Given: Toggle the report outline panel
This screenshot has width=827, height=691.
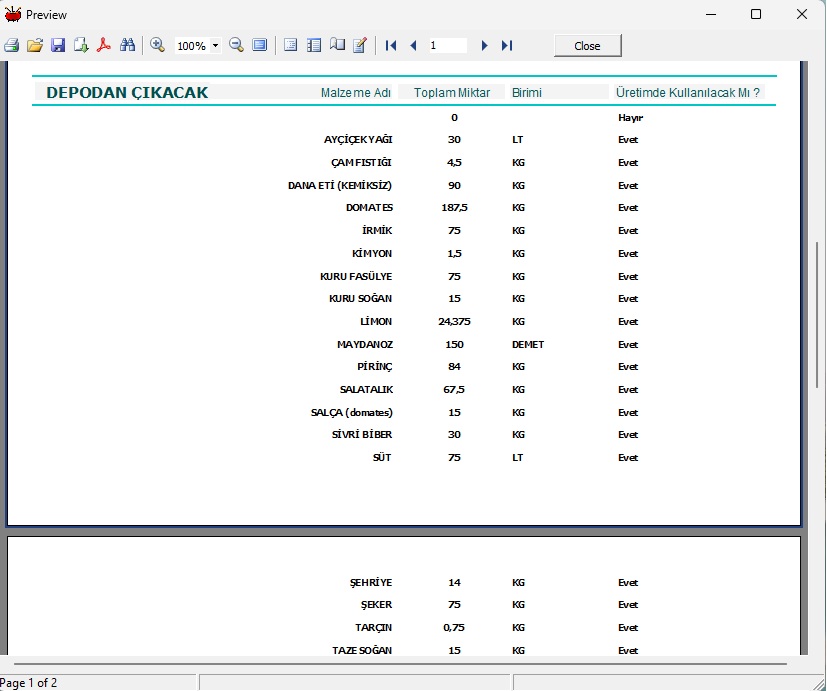Looking at the screenshot, I should coord(291,46).
